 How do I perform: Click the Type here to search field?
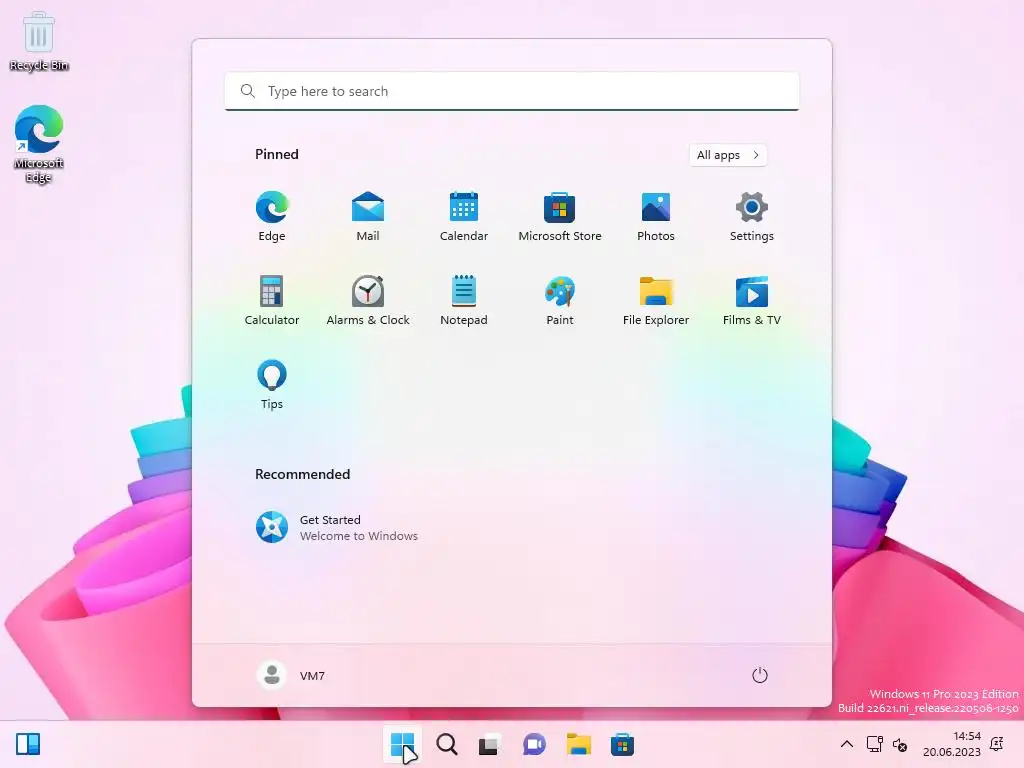pyautogui.click(x=512, y=91)
